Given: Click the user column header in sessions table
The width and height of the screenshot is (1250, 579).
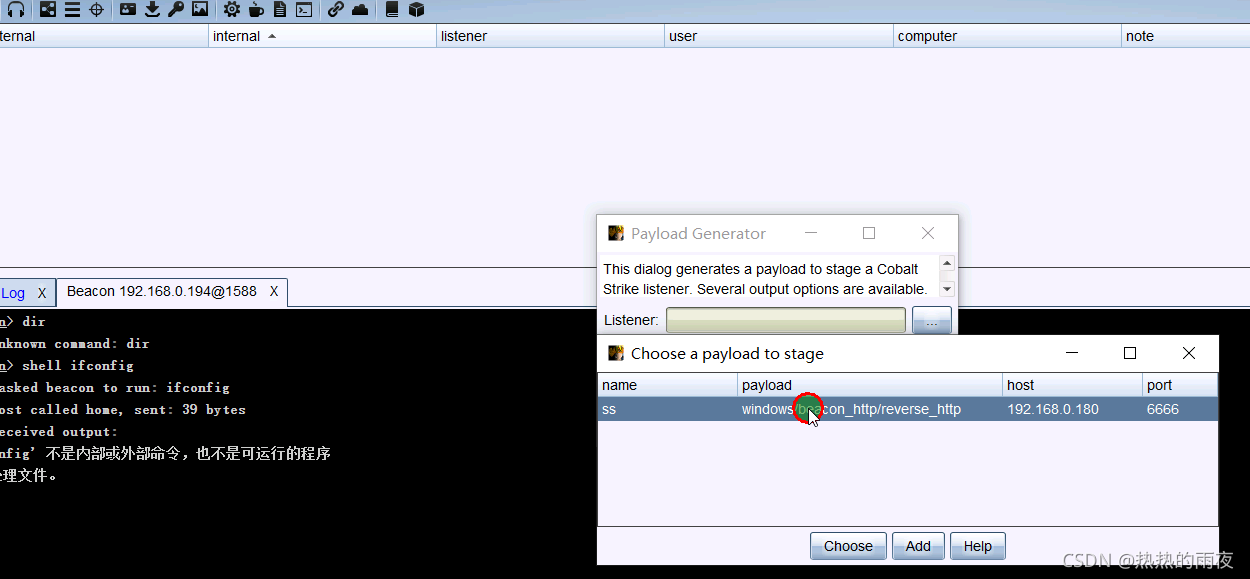Looking at the screenshot, I should [x=779, y=36].
